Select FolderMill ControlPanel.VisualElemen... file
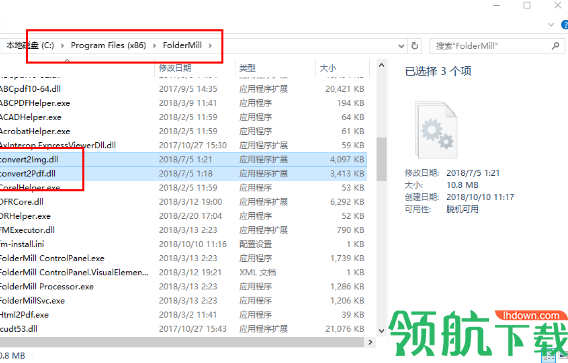568x363 pixels. 74,272
